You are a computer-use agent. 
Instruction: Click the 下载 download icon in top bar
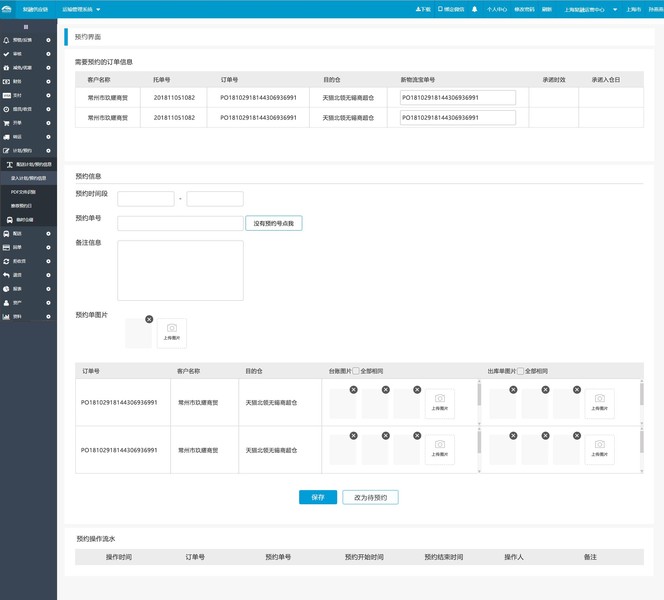[x=423, y=9]
